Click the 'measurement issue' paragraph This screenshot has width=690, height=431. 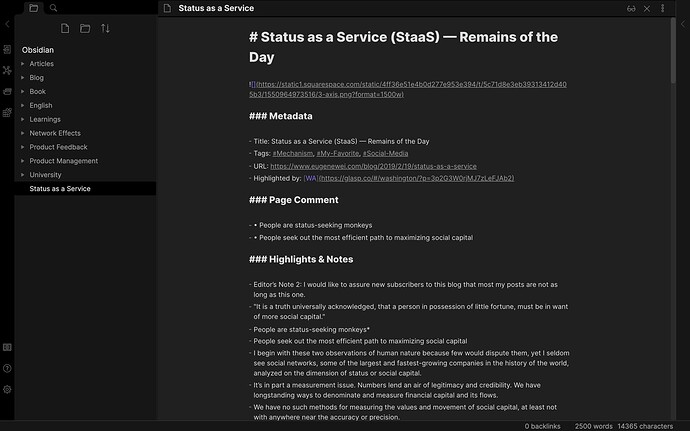click(x=397, y=390)
